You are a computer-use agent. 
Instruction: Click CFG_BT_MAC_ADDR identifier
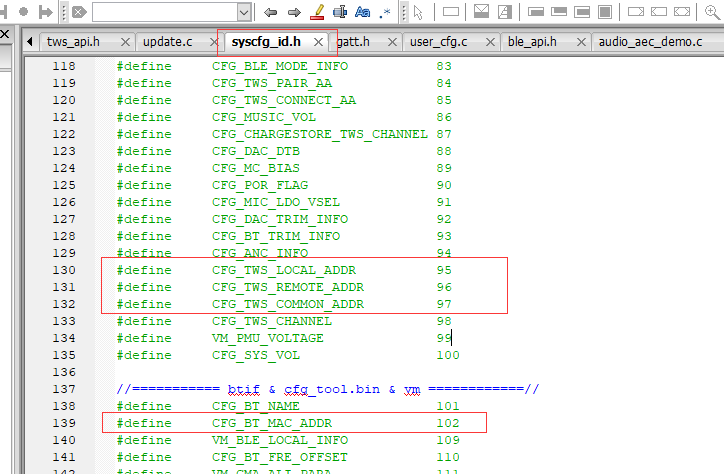pyautogui.click(x=272, y=423)
